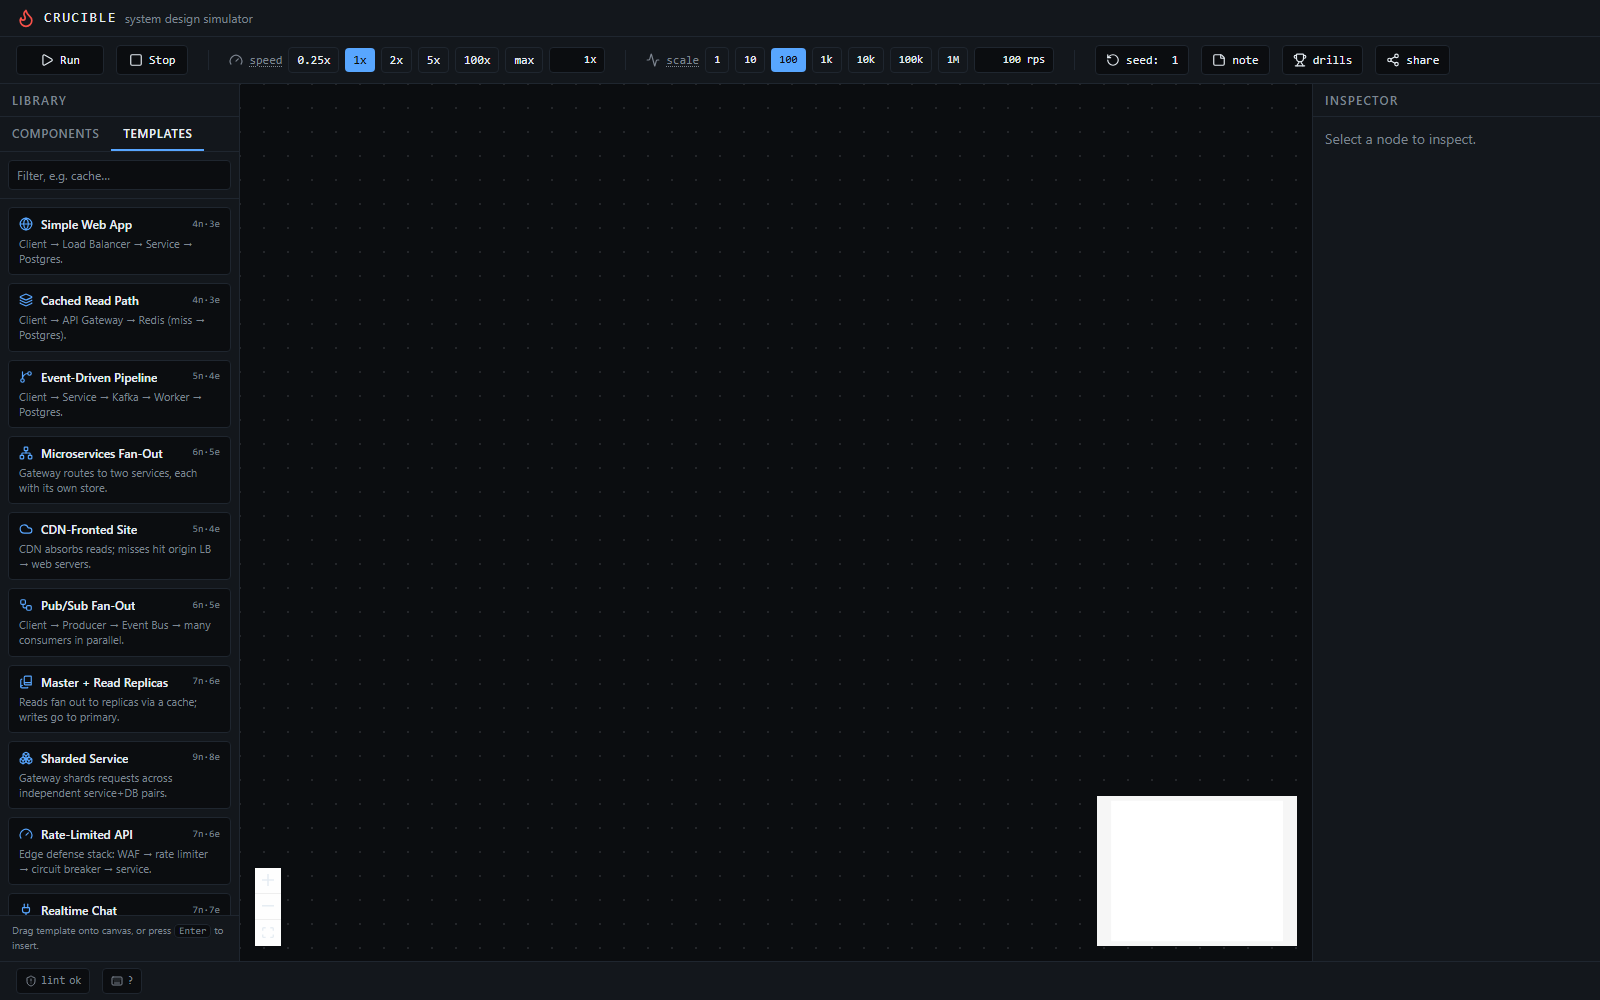Switch to the Components tab
The width and height of the screenshot is (1600, 1000).
[56, 134]
